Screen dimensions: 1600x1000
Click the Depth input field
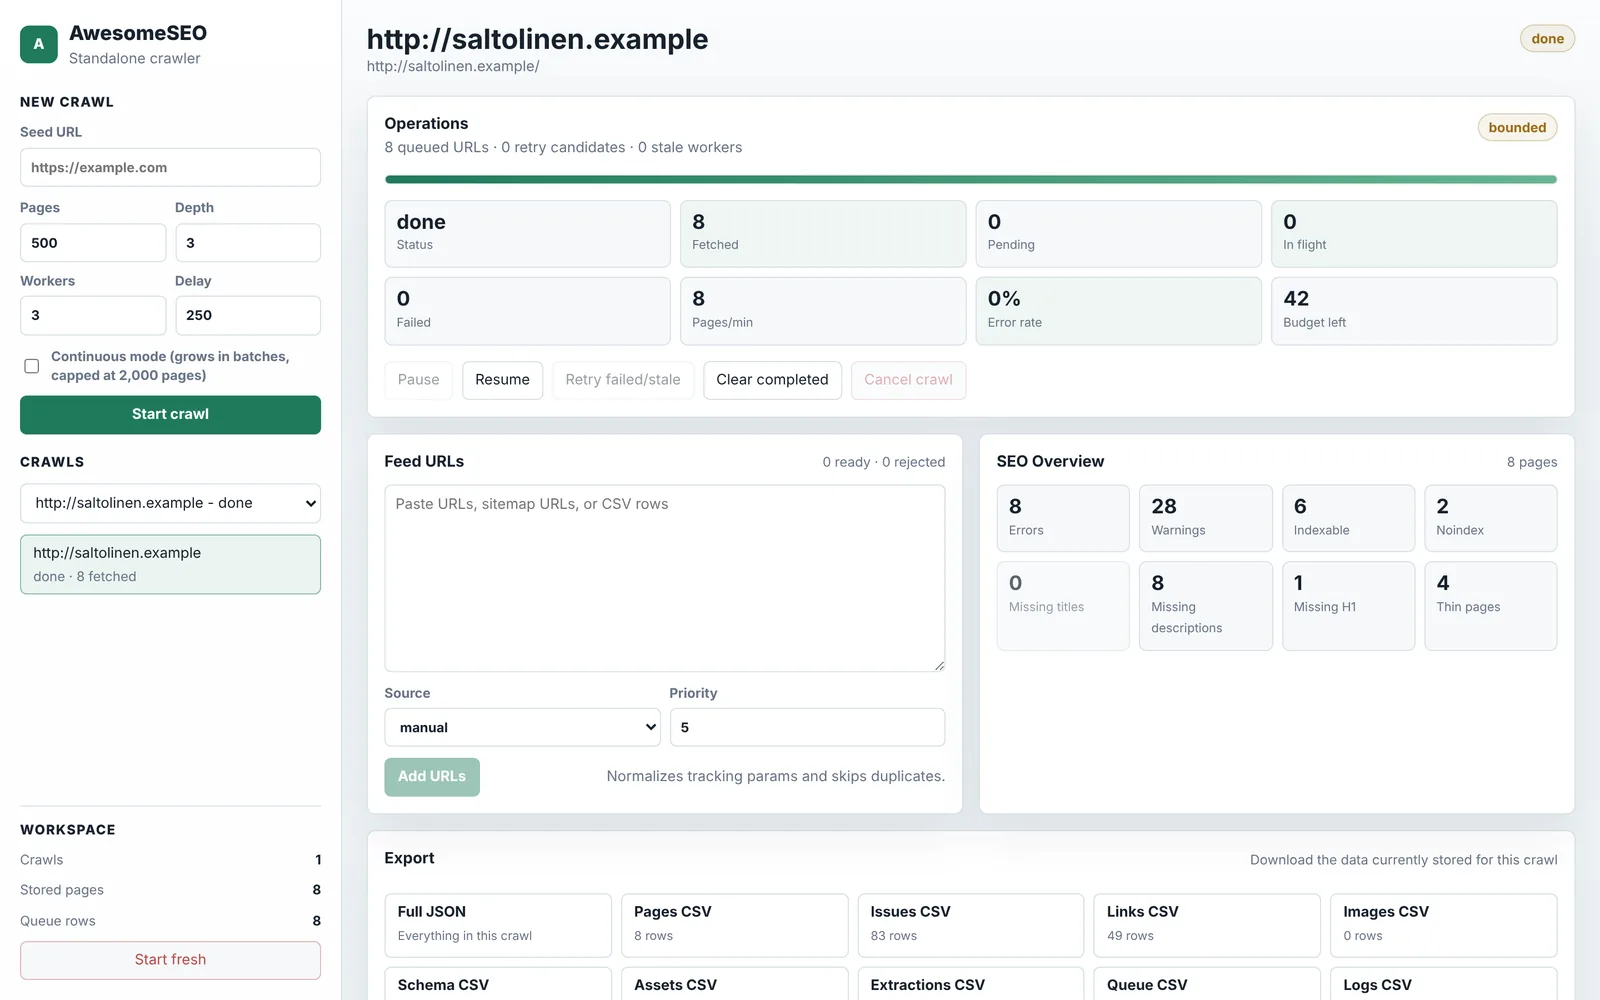click(x=248, y=243)
